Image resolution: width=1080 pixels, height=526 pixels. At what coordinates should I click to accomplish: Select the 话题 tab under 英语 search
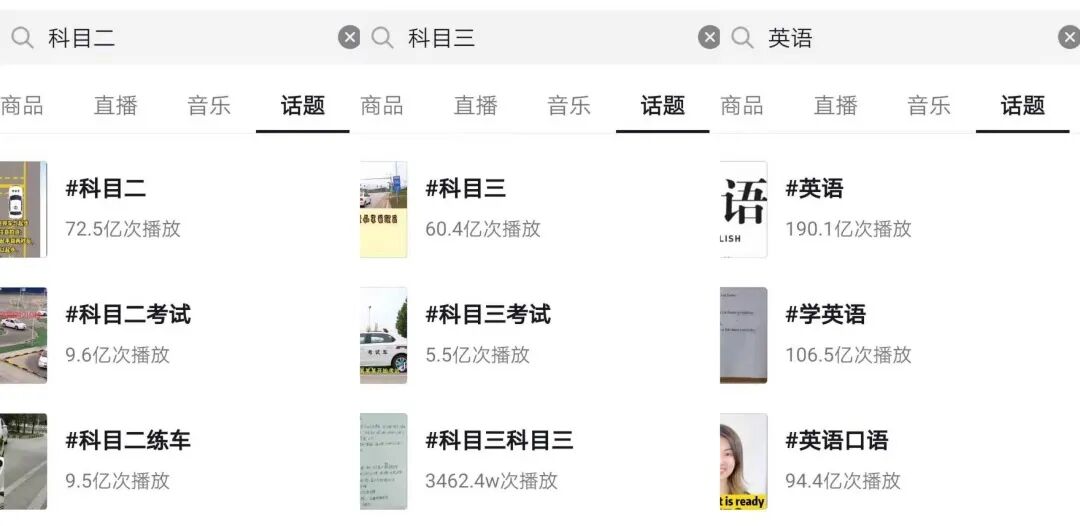tap(1023, 105)
